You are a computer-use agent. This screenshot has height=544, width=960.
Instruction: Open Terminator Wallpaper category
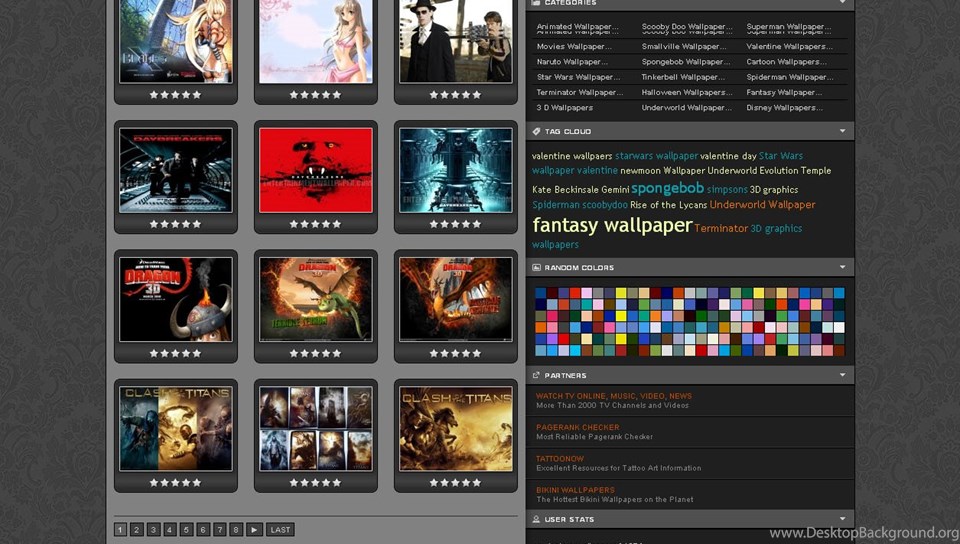(x=580, y=92)
